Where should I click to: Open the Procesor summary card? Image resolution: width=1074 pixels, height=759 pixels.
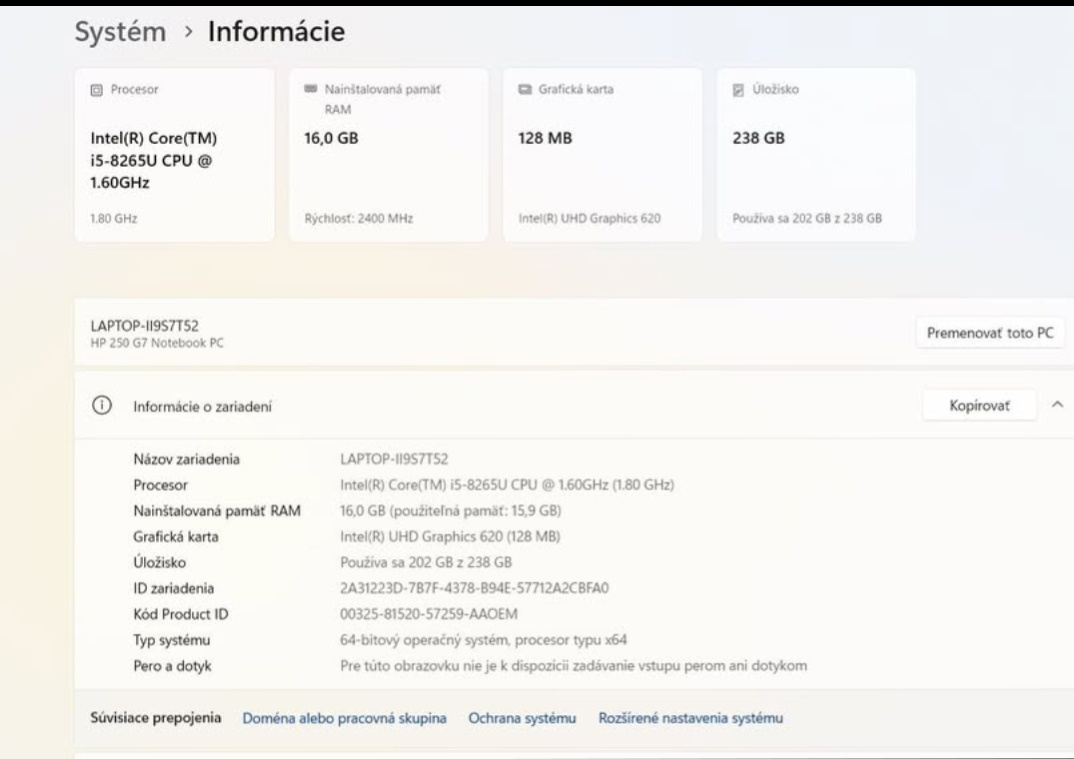[174, 154]
